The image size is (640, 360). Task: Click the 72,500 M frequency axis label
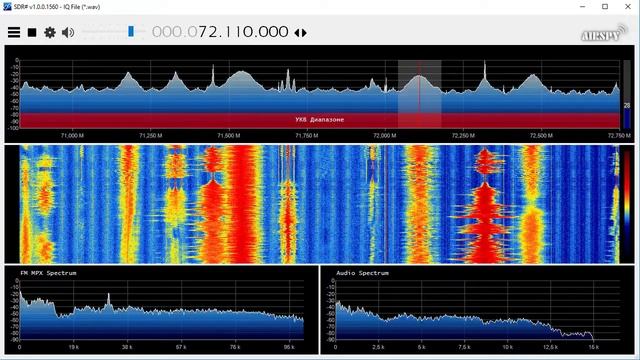pos(541,135)
